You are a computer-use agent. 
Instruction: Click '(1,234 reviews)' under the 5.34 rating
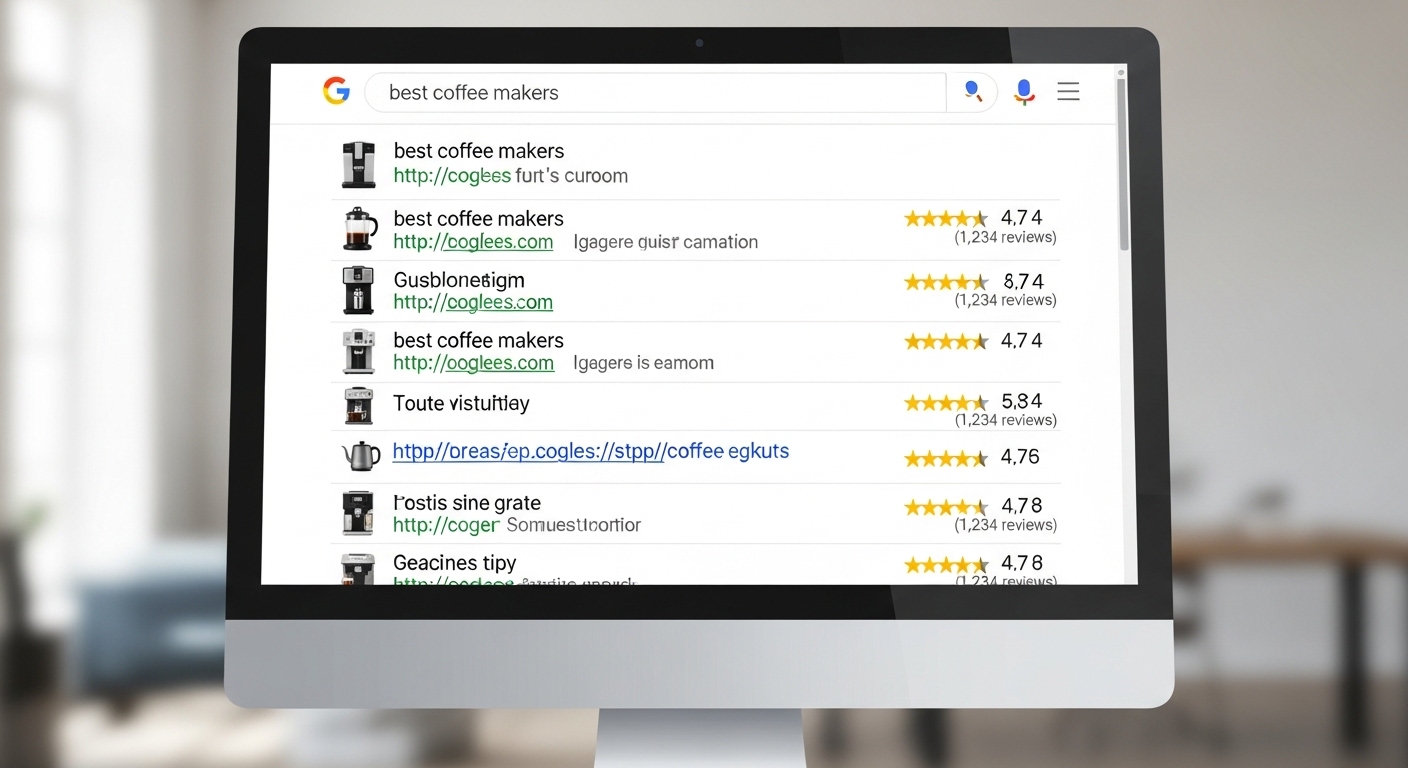click(1005, 420)
